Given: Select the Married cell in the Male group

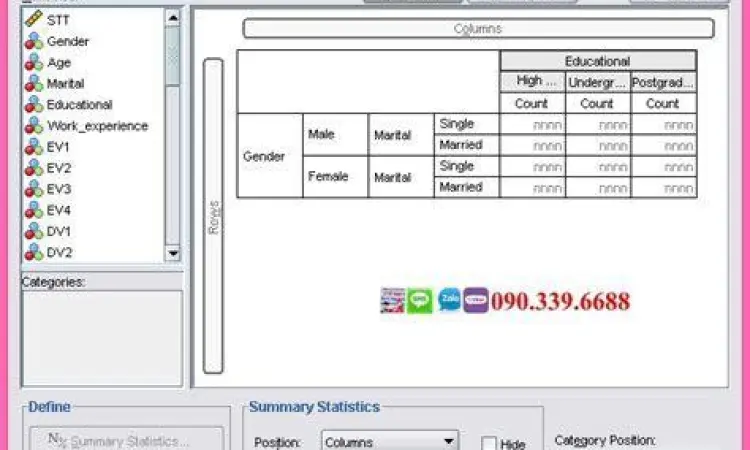Looking at the screenshot, I should pyautogui.click(x=467, y=145).
